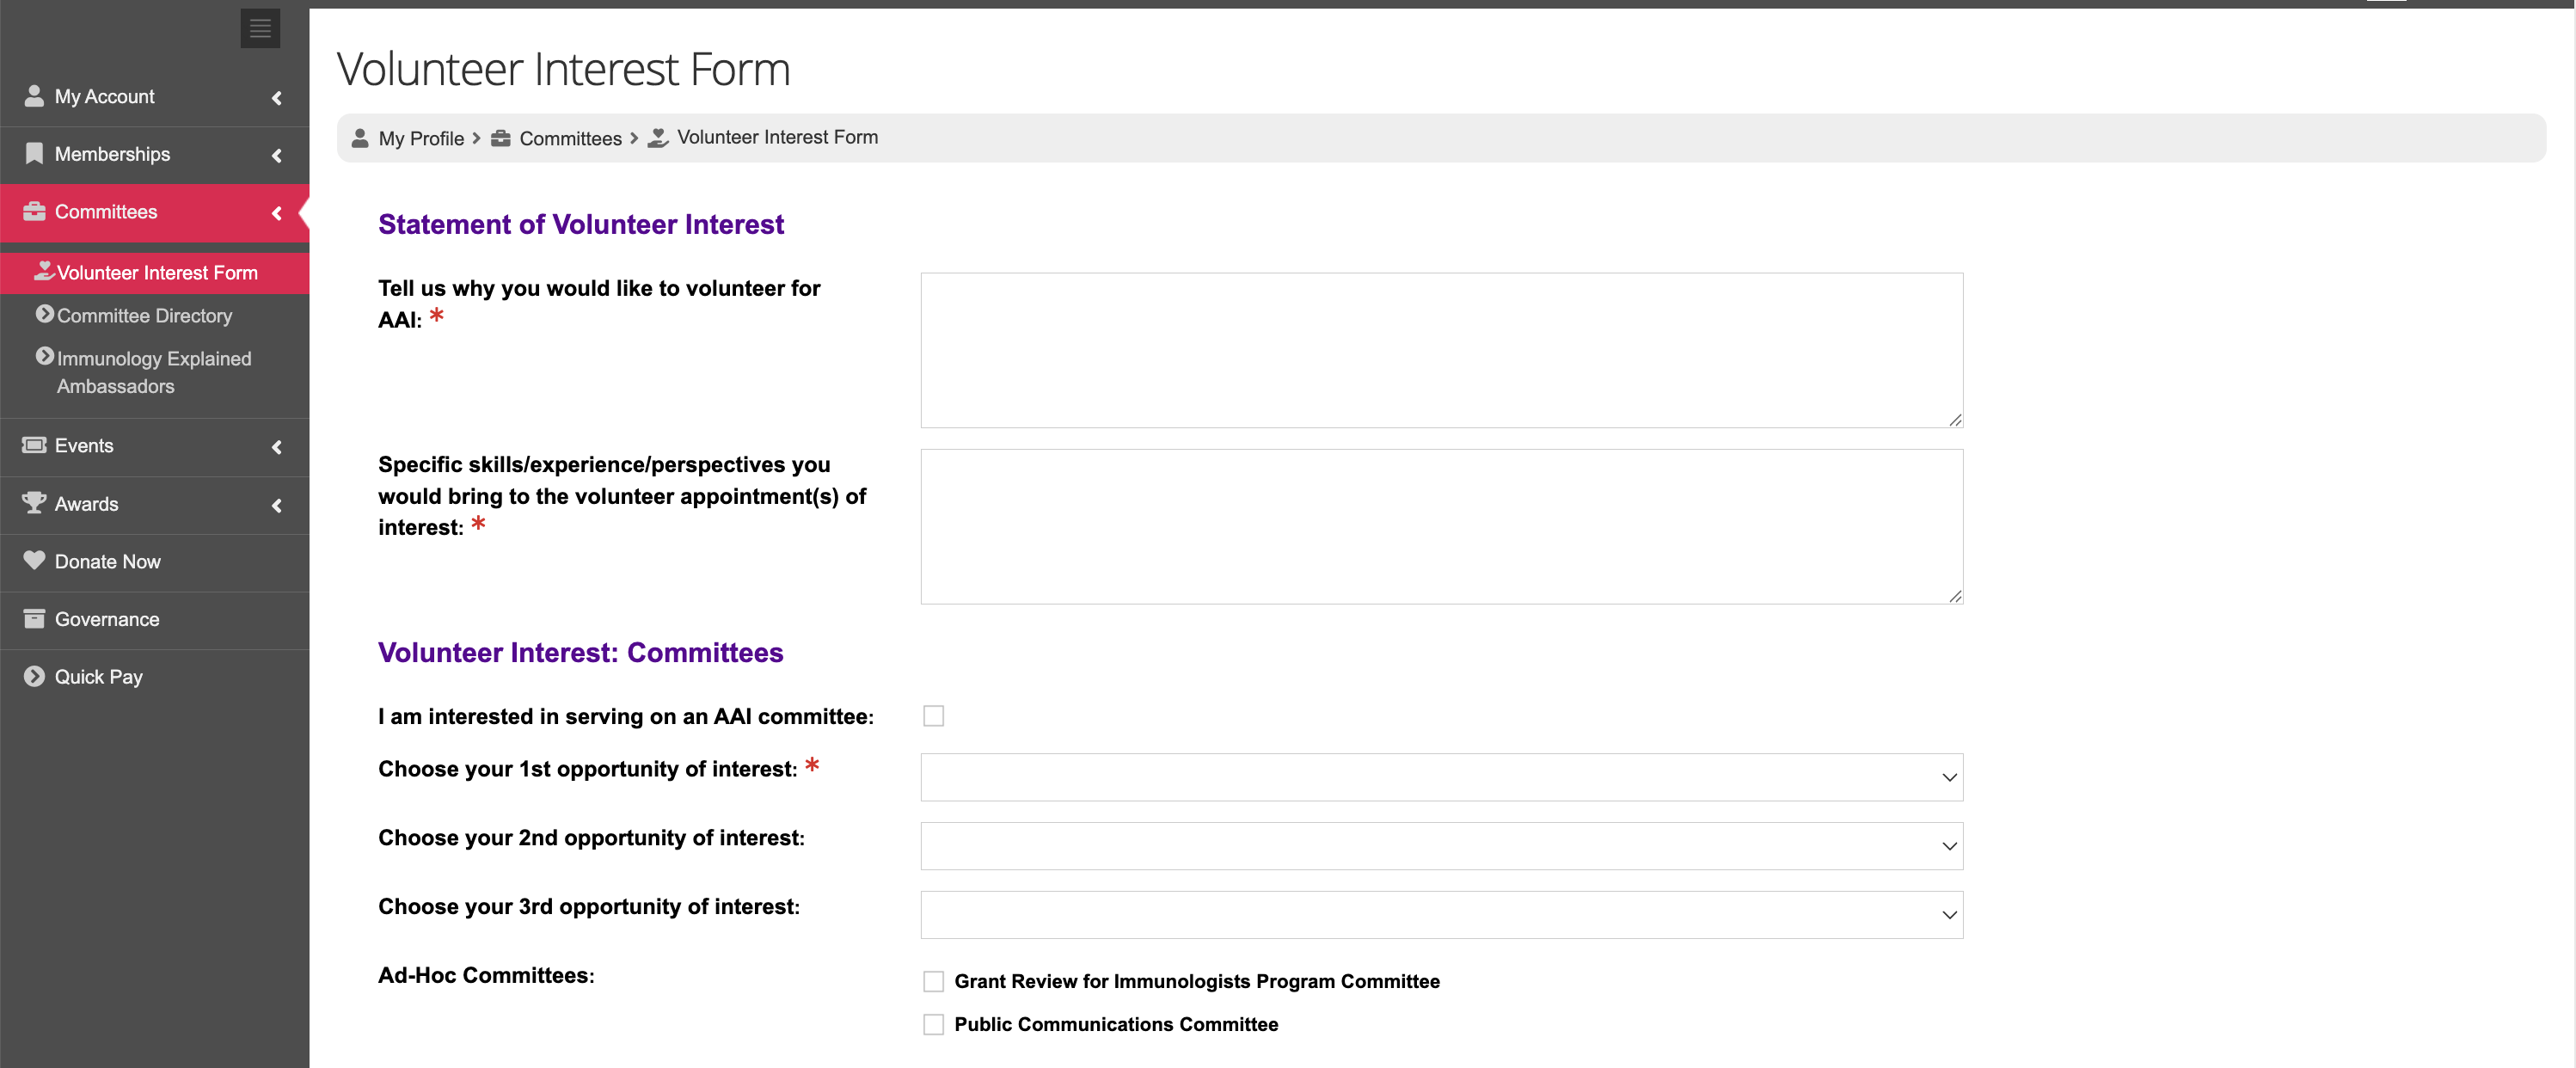Screen dimensions: 2576x1068
Task: Open the 2nd opportunity of interest dropdown
Action: (1441, 846)
